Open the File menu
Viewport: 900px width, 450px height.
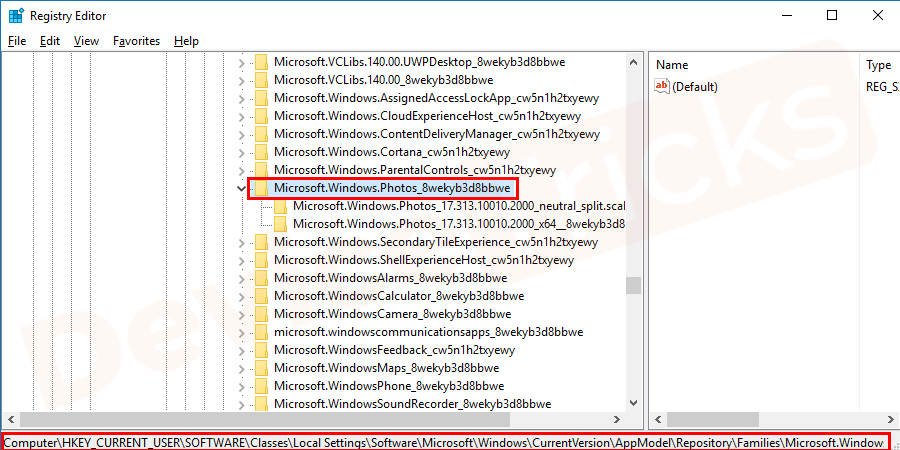coord(17,41)
